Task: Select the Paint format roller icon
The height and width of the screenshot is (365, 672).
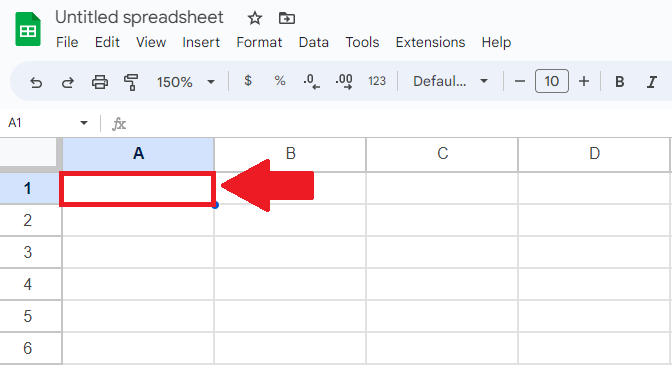Action: click(x=131, y=82)
